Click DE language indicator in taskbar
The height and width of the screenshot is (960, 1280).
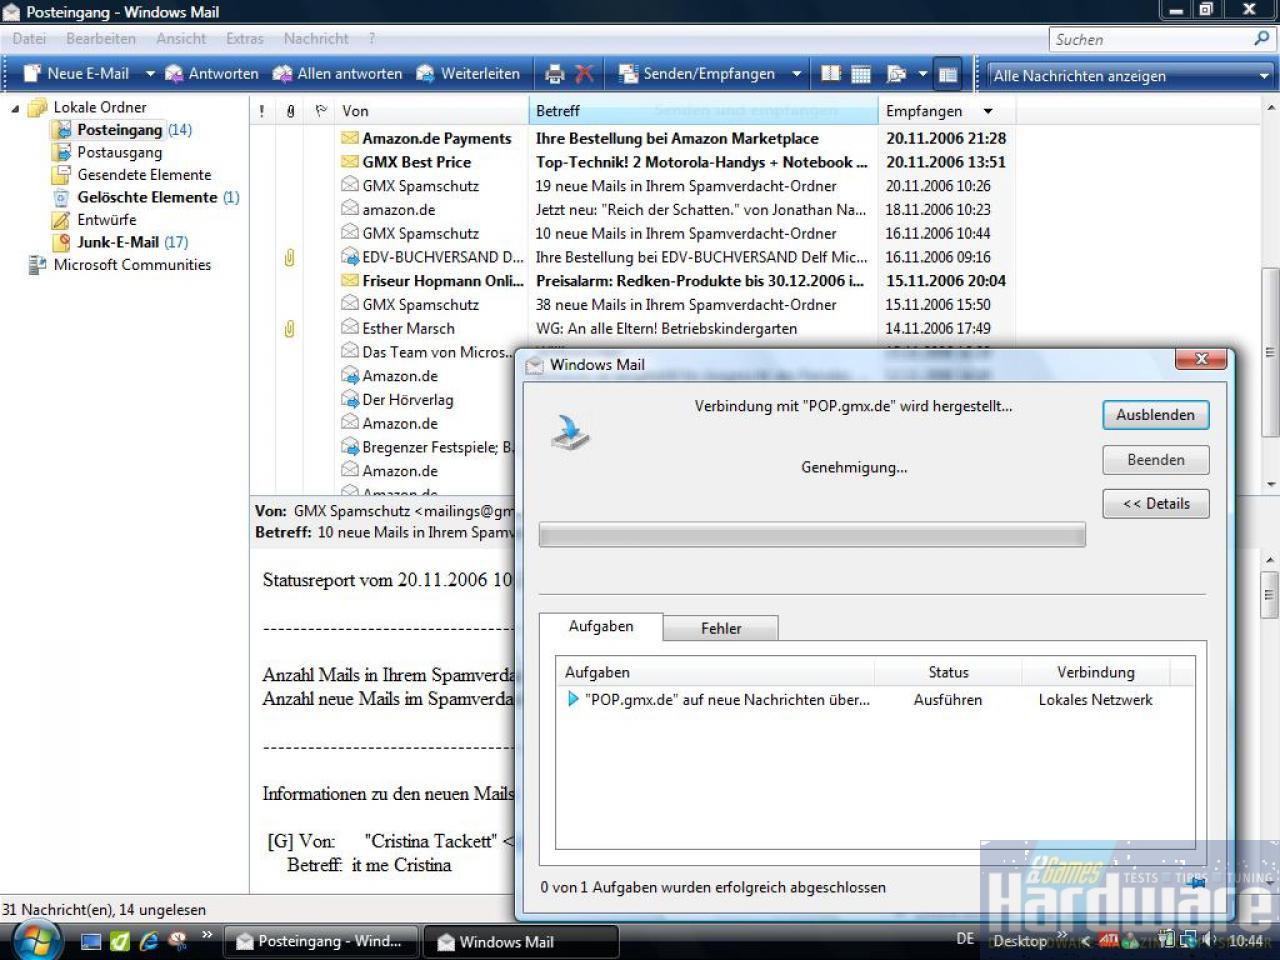pos(965,939)
